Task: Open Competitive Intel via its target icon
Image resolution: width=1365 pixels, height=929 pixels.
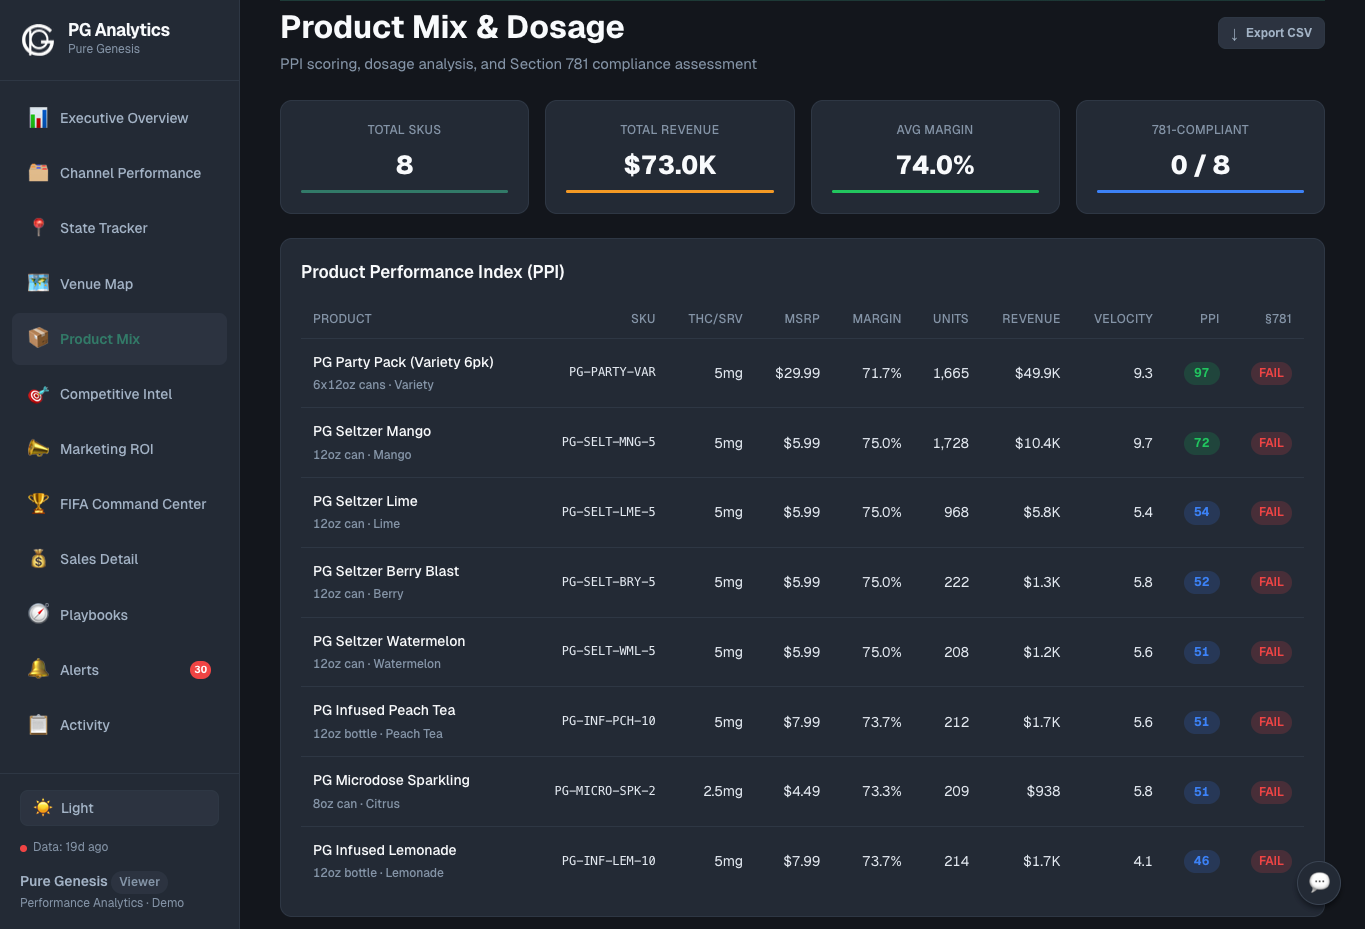Action: click(x=38, y=393)
